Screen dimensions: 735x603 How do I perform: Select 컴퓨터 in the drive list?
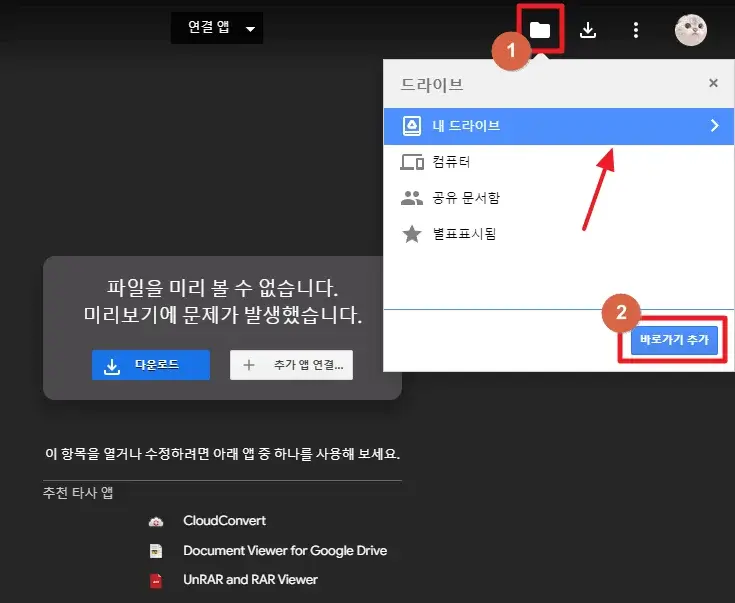coord(558,162)
